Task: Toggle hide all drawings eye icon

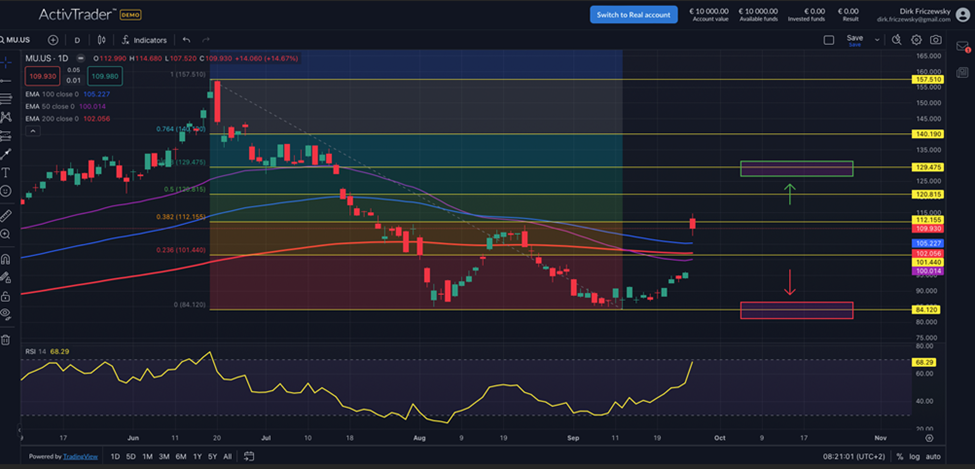Action: coord(7,313)
